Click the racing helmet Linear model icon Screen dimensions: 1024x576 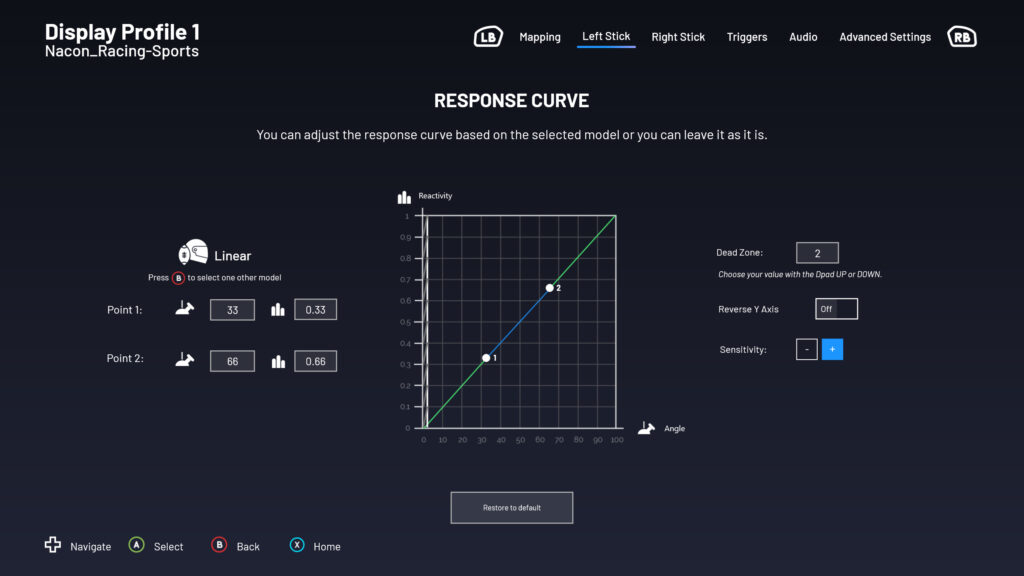click(193, 254)
